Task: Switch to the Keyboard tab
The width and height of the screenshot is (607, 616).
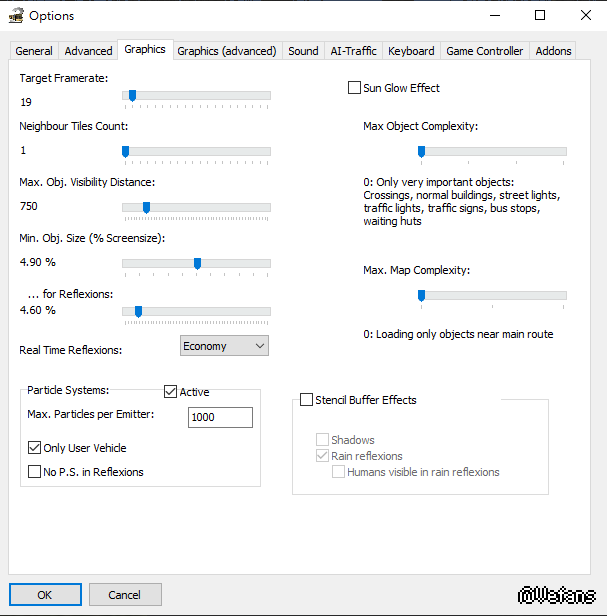Action: pyautogui.click(x=411, y=51)
